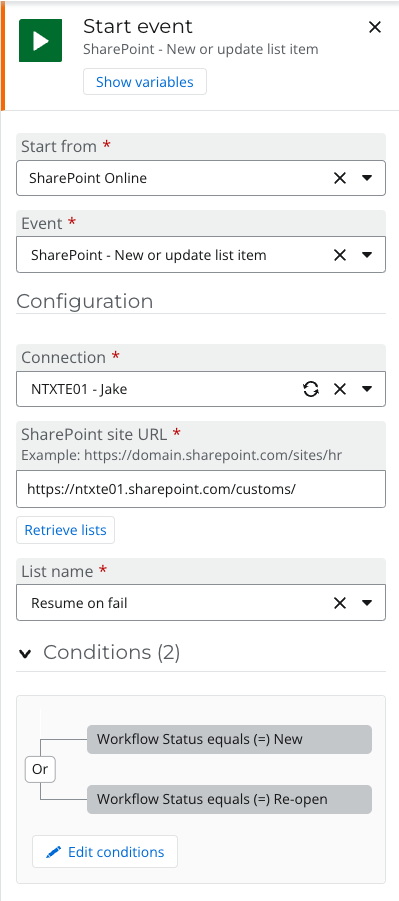
Task: Close the Start event panel
Action: (x=375, y=27)
